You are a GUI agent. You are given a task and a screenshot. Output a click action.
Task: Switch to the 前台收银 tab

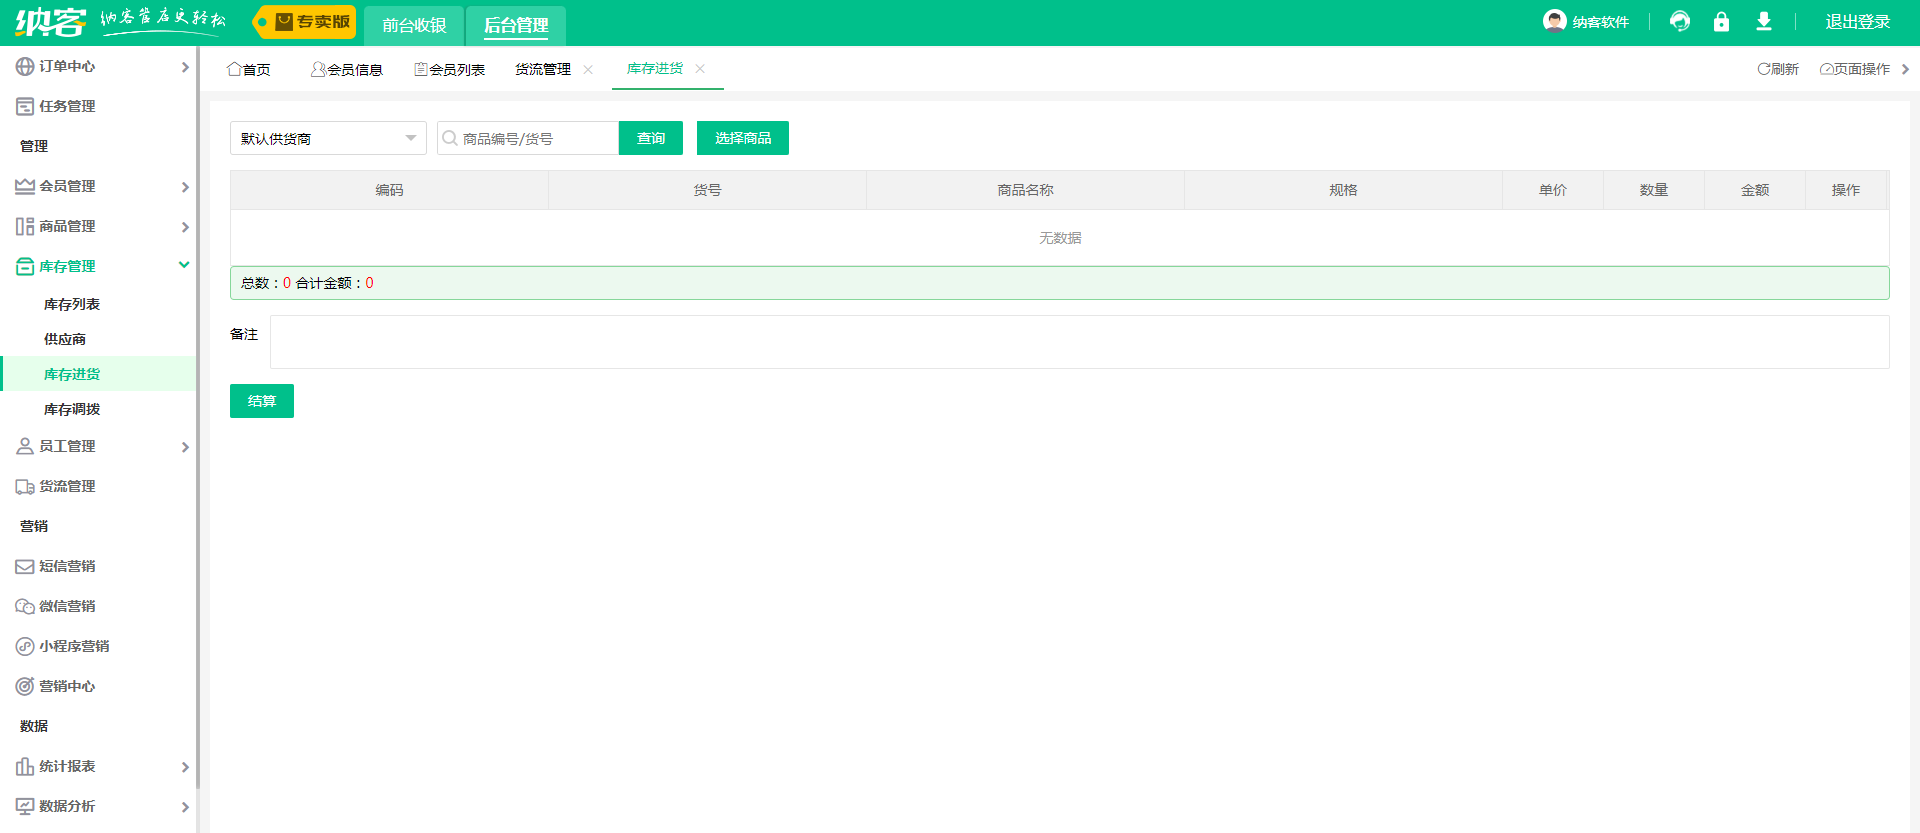pos(414,25)
